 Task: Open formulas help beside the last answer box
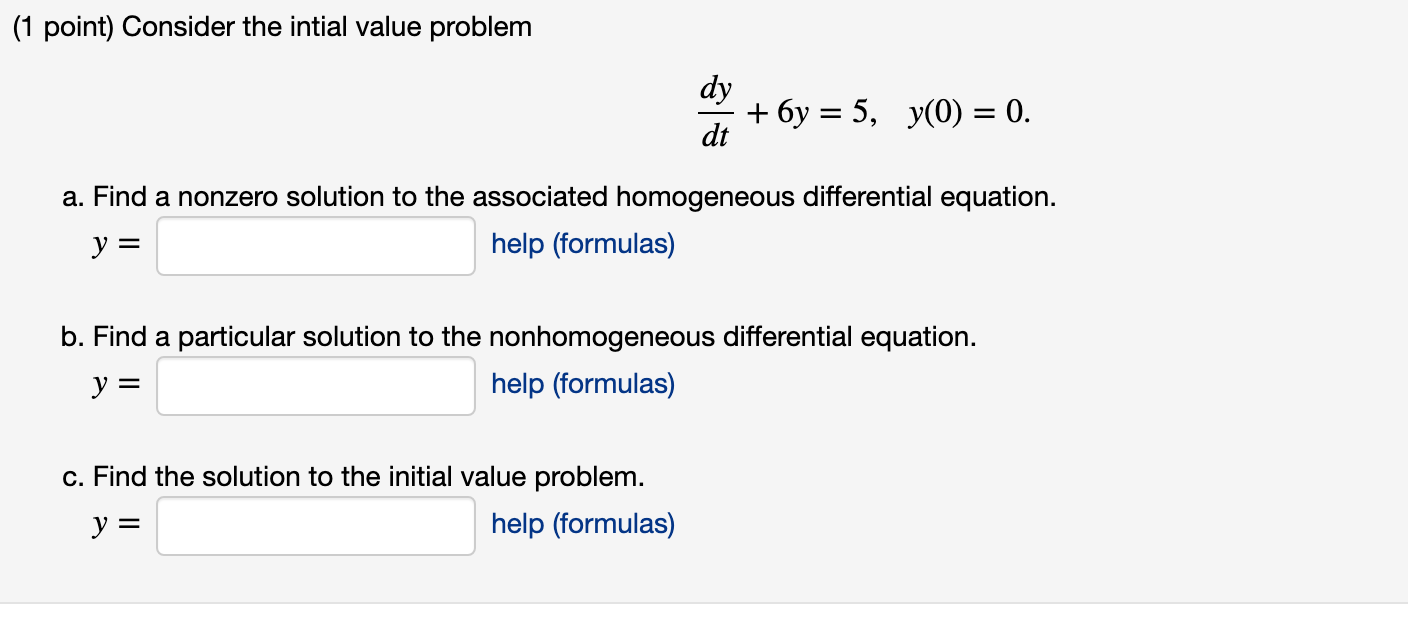582,524
